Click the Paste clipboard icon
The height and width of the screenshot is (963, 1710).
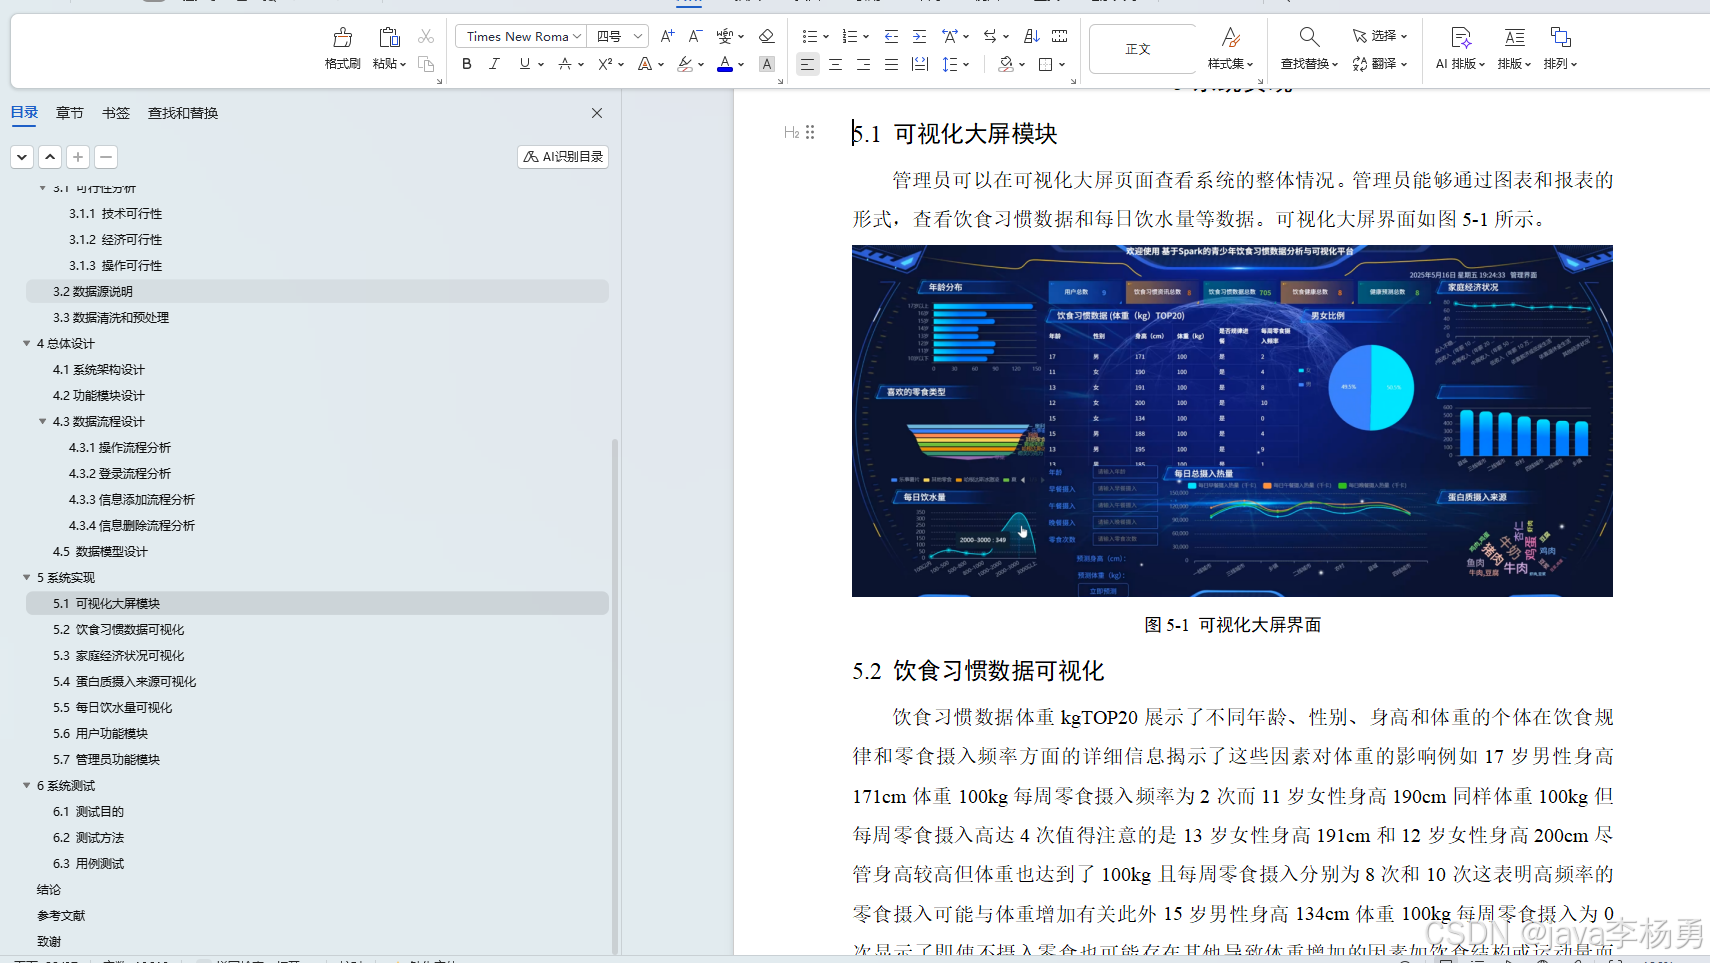click(389, 38)
